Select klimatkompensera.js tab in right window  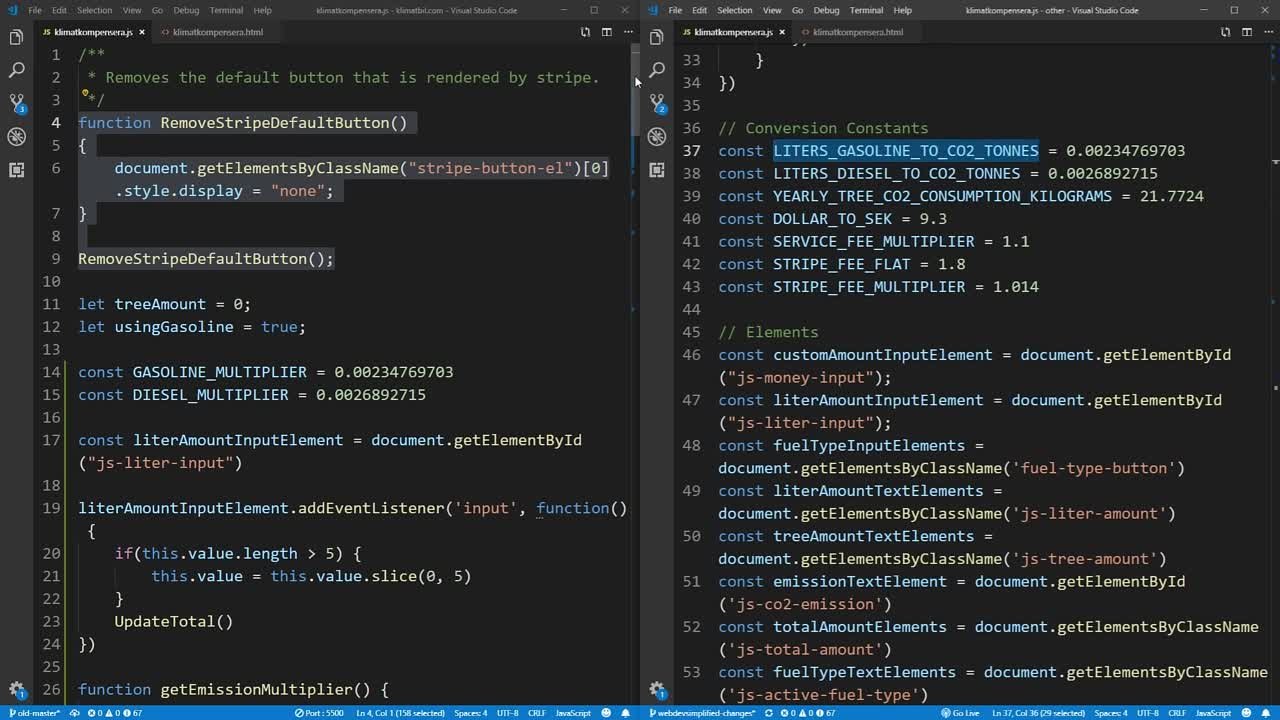[x=733, y=32]
